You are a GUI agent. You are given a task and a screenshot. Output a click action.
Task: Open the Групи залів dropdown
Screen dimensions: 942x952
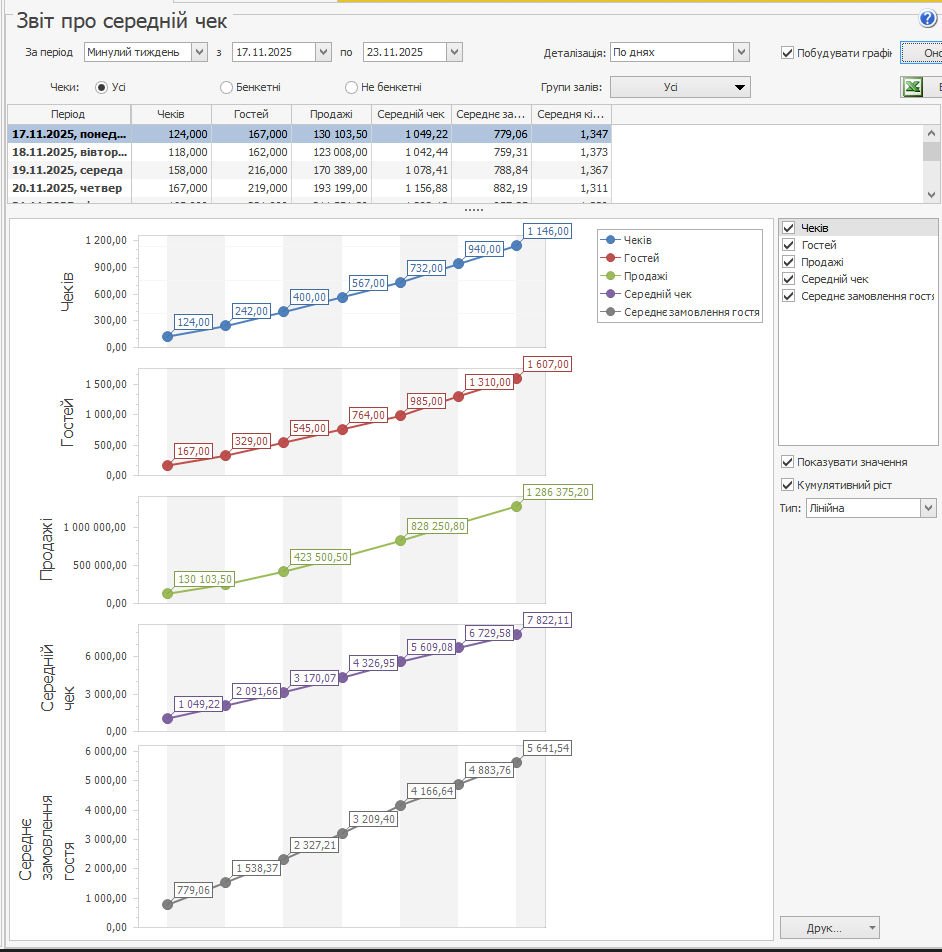click(x=740, y=88)
